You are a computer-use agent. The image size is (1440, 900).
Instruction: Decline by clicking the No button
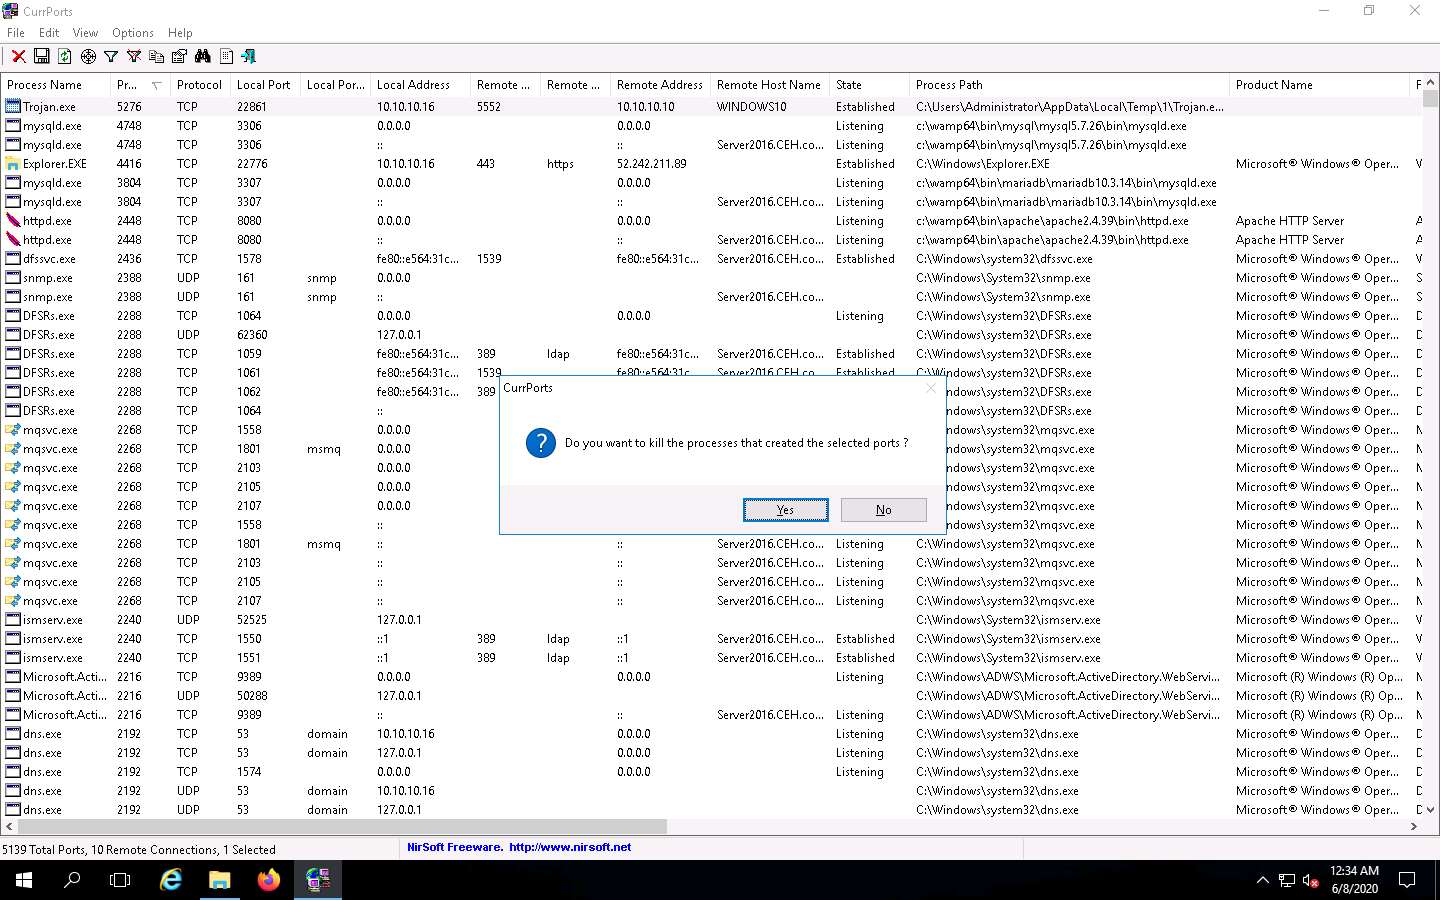click(x=883, y=510)
